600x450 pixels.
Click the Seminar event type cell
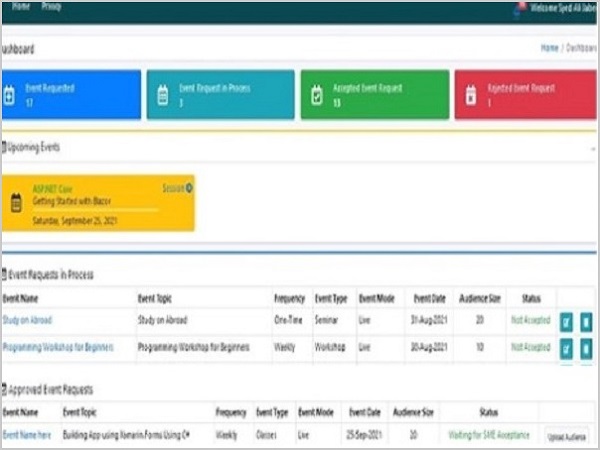coord(326,320)
